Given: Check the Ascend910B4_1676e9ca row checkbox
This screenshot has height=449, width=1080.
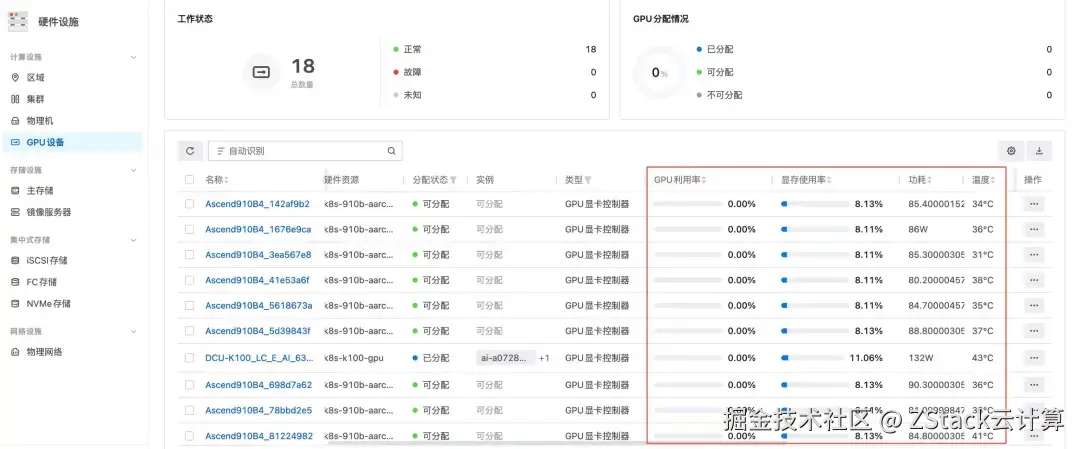Looking at the screenshot, I should (189, 229).
